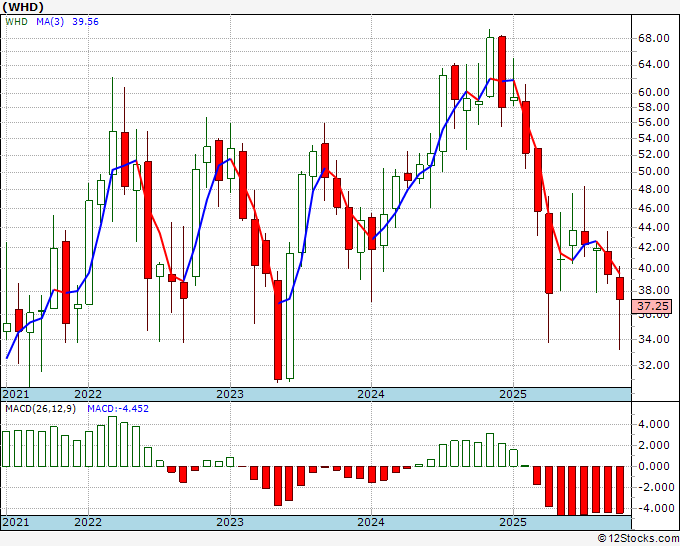The height and width of the screenshot is (546, 680).
Task: Click the moving average value 39.56
Action: (x=85, y=22)
